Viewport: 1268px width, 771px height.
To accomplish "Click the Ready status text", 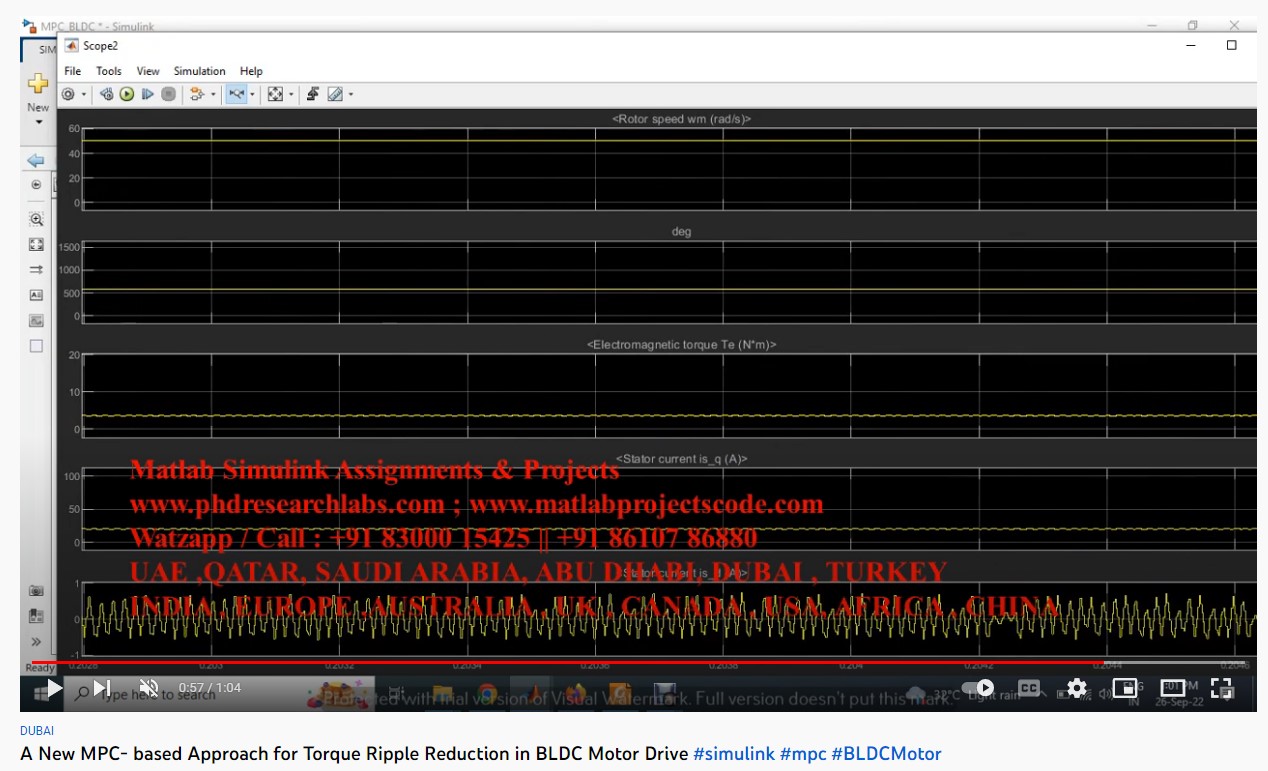I will [40, 668].
